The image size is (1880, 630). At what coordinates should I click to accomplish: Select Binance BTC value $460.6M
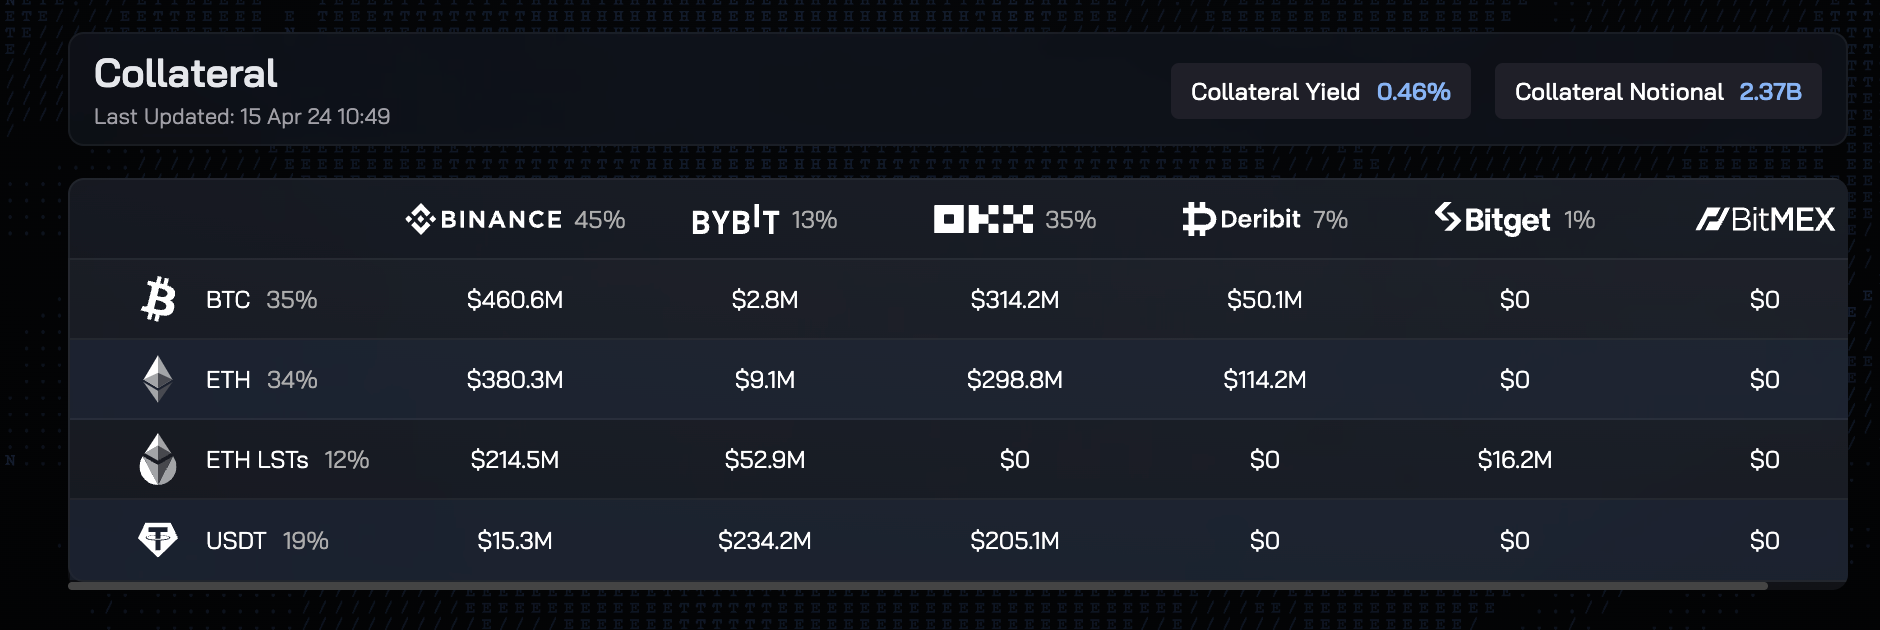pyautogui.click(x=515, y=299)
